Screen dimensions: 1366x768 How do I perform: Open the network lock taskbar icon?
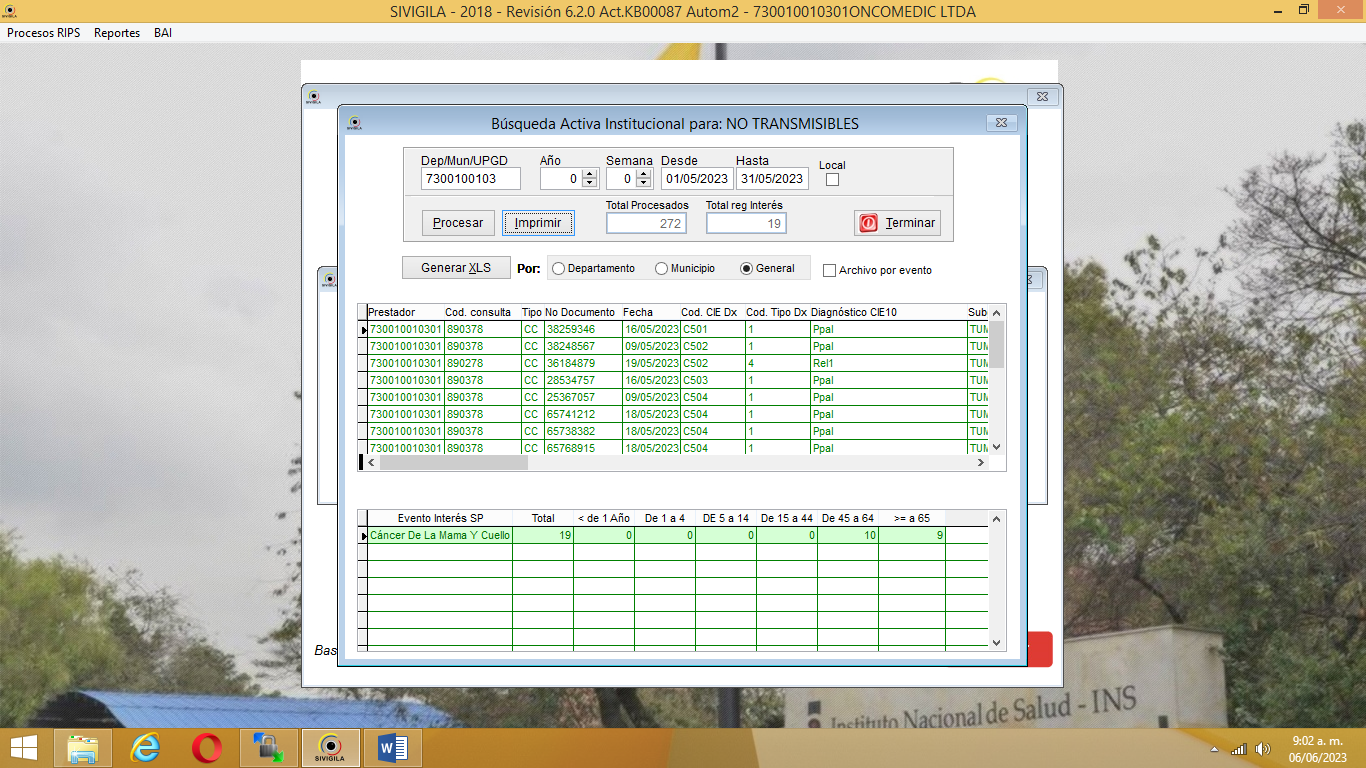coord(268,748)
